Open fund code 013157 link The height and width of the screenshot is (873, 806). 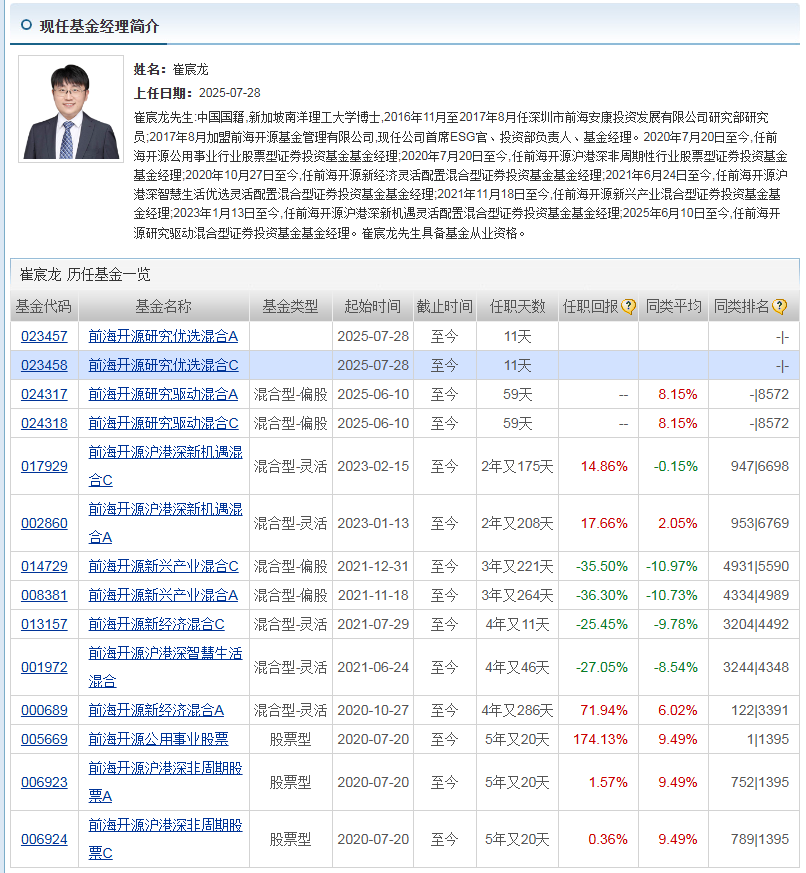point(44,624)
